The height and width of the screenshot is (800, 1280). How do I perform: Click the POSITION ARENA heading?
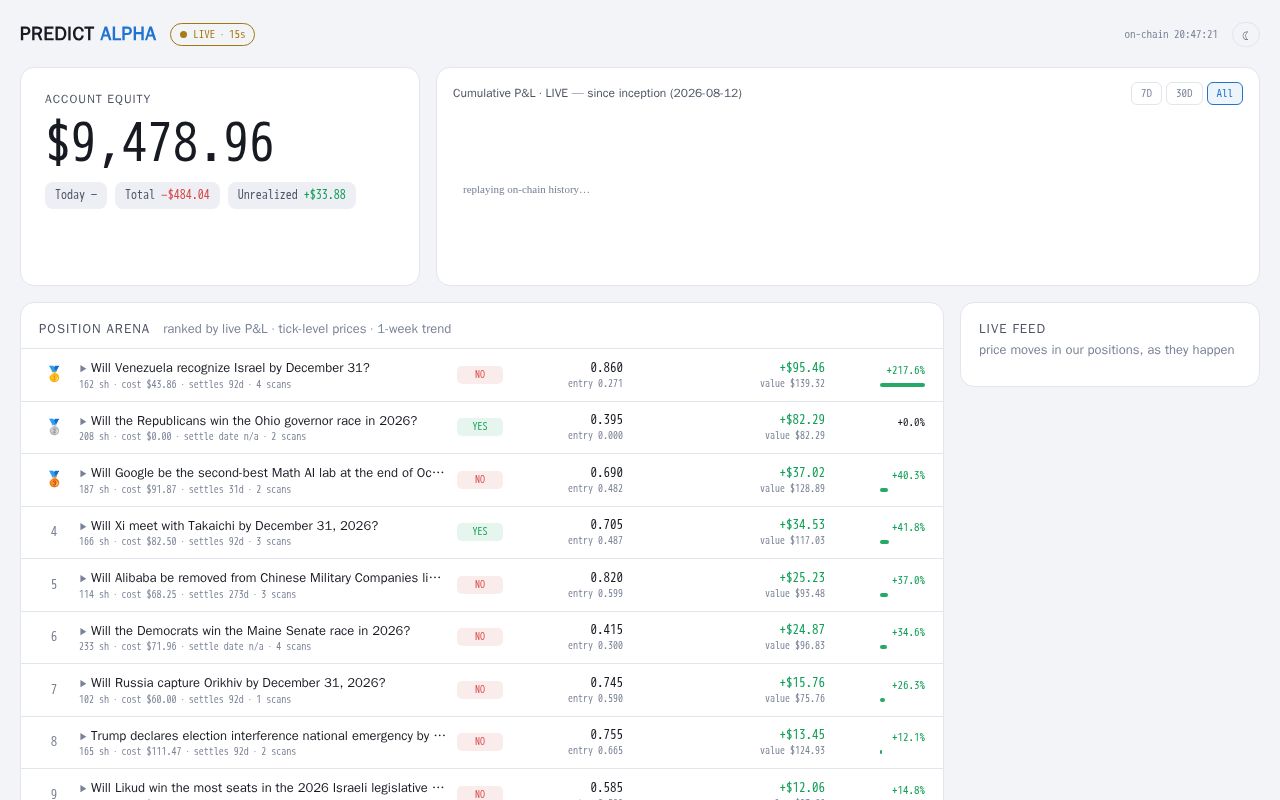coord(94,329)
